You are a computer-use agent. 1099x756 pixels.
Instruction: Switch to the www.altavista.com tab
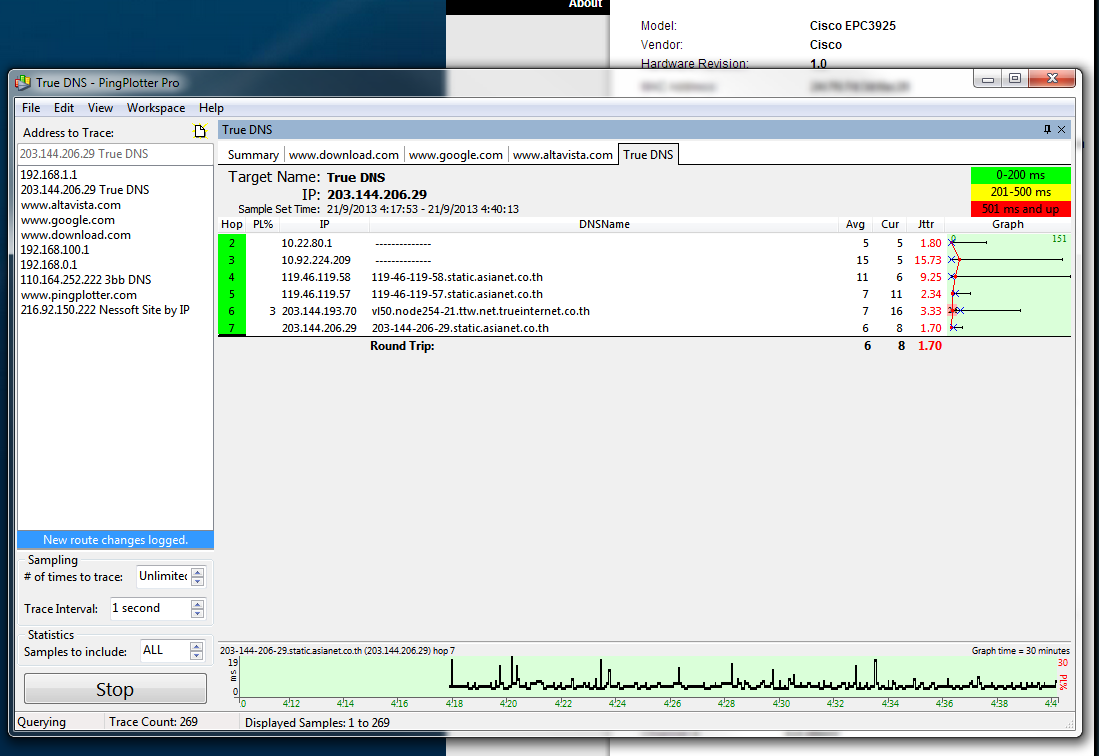coord(562,155)
